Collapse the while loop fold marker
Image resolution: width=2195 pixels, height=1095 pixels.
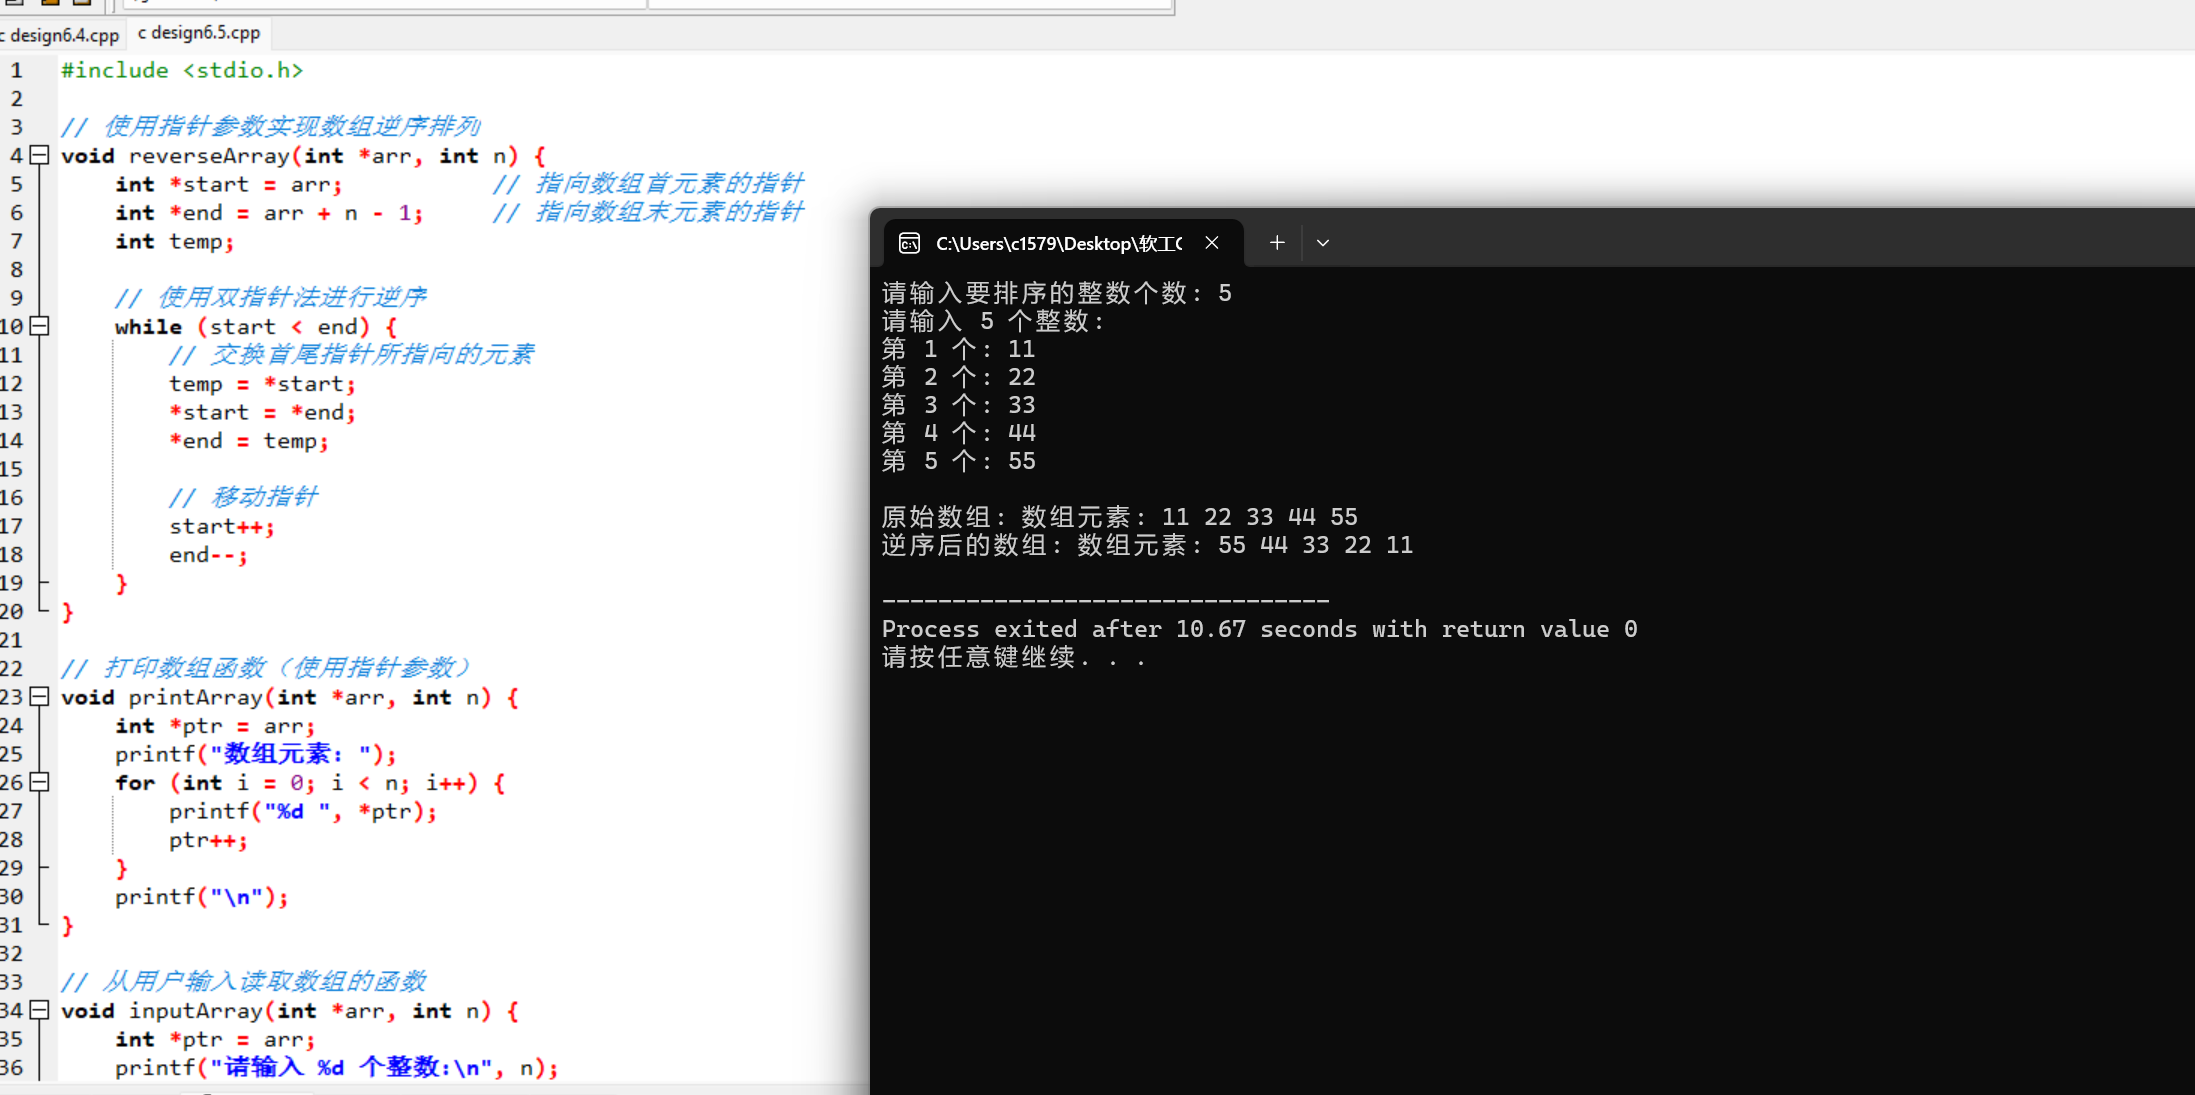(40, 326)
